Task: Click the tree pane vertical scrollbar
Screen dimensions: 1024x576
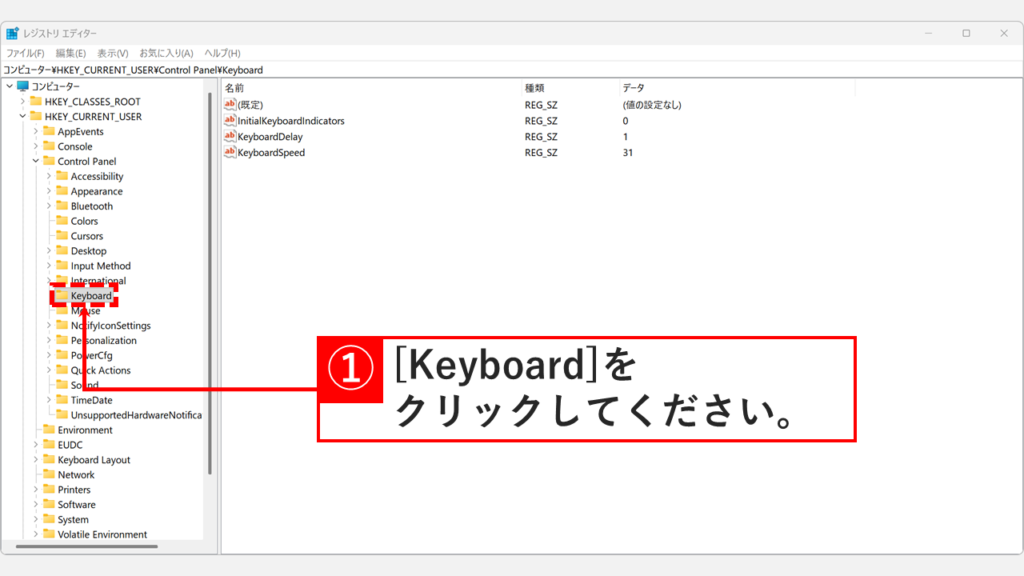Action: 210,300
